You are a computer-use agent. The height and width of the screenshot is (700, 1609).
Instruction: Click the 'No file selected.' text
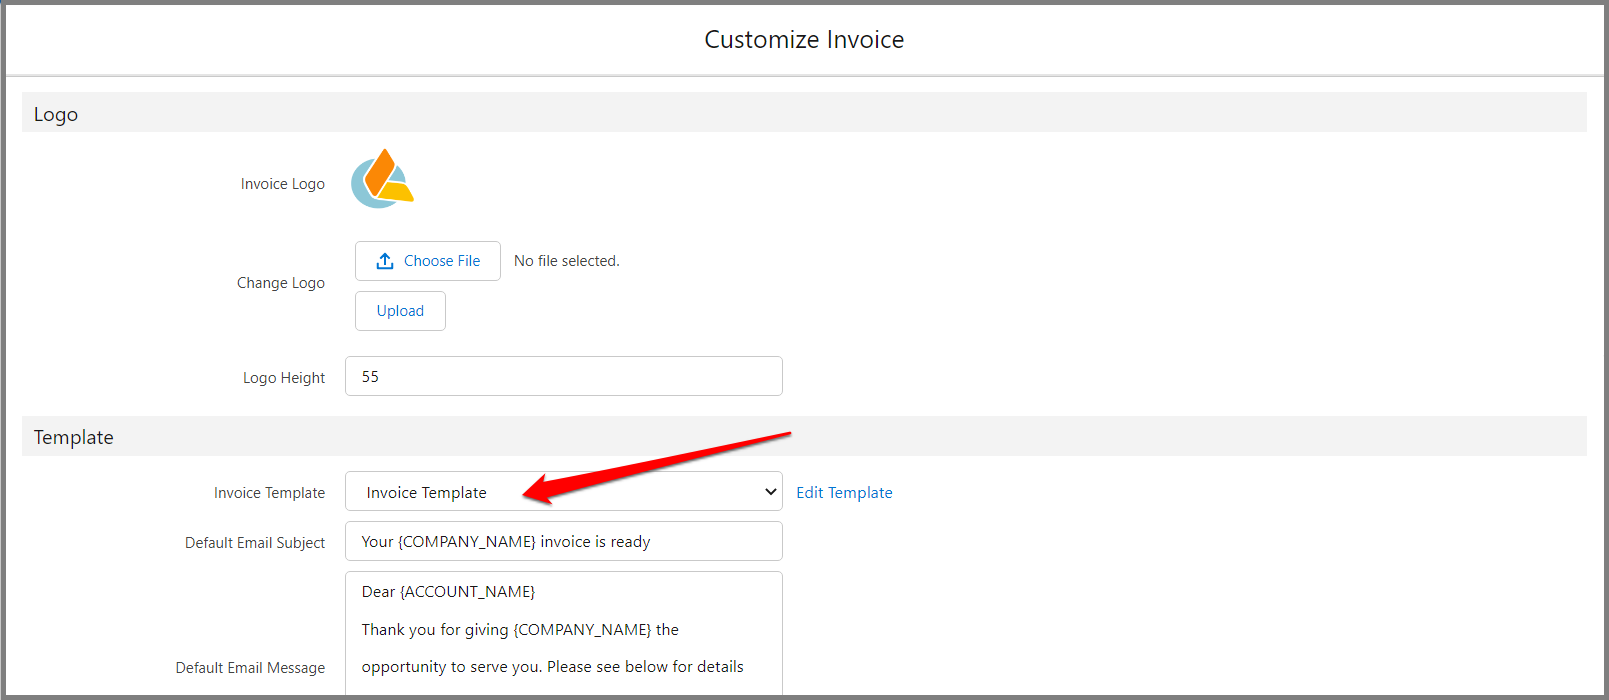566,261
